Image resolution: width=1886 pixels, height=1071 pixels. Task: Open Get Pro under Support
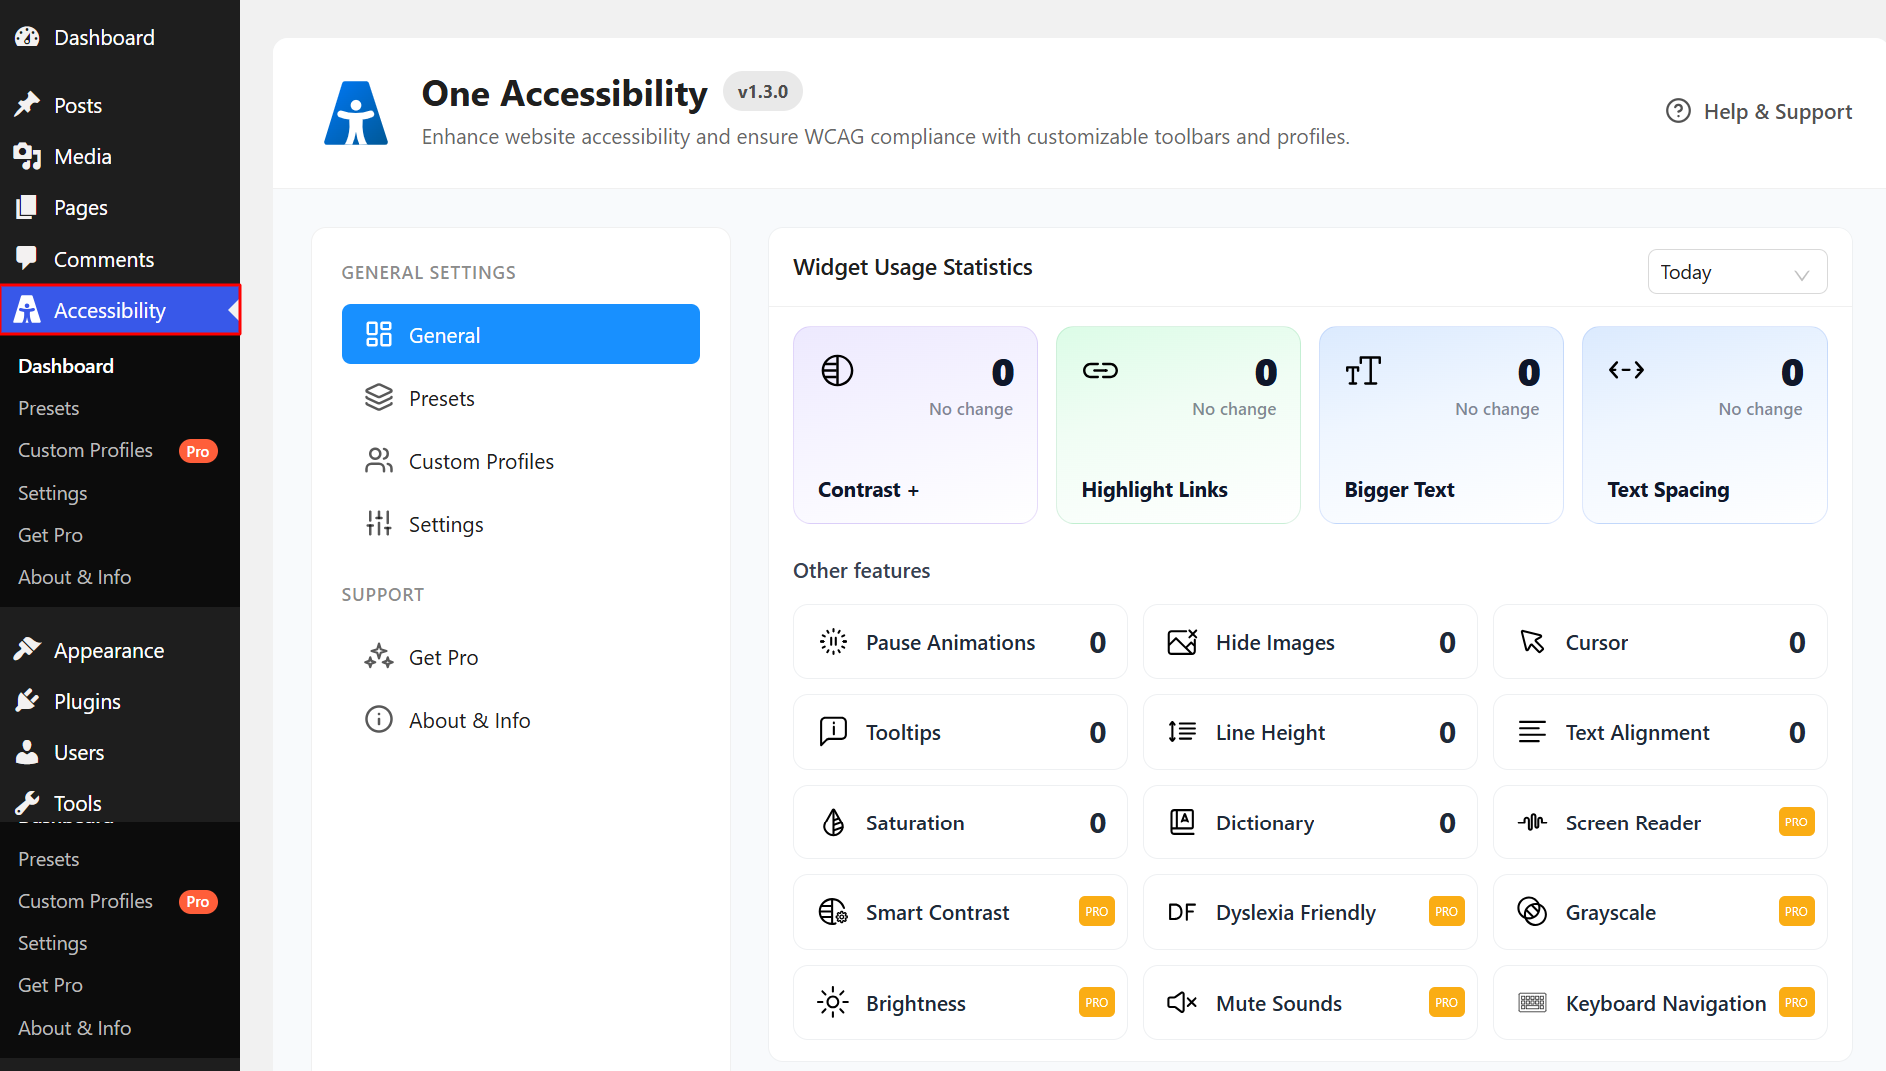point(521,656)
